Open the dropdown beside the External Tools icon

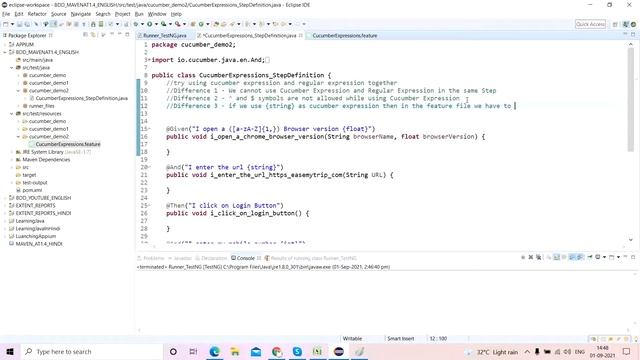coord(184,24)
